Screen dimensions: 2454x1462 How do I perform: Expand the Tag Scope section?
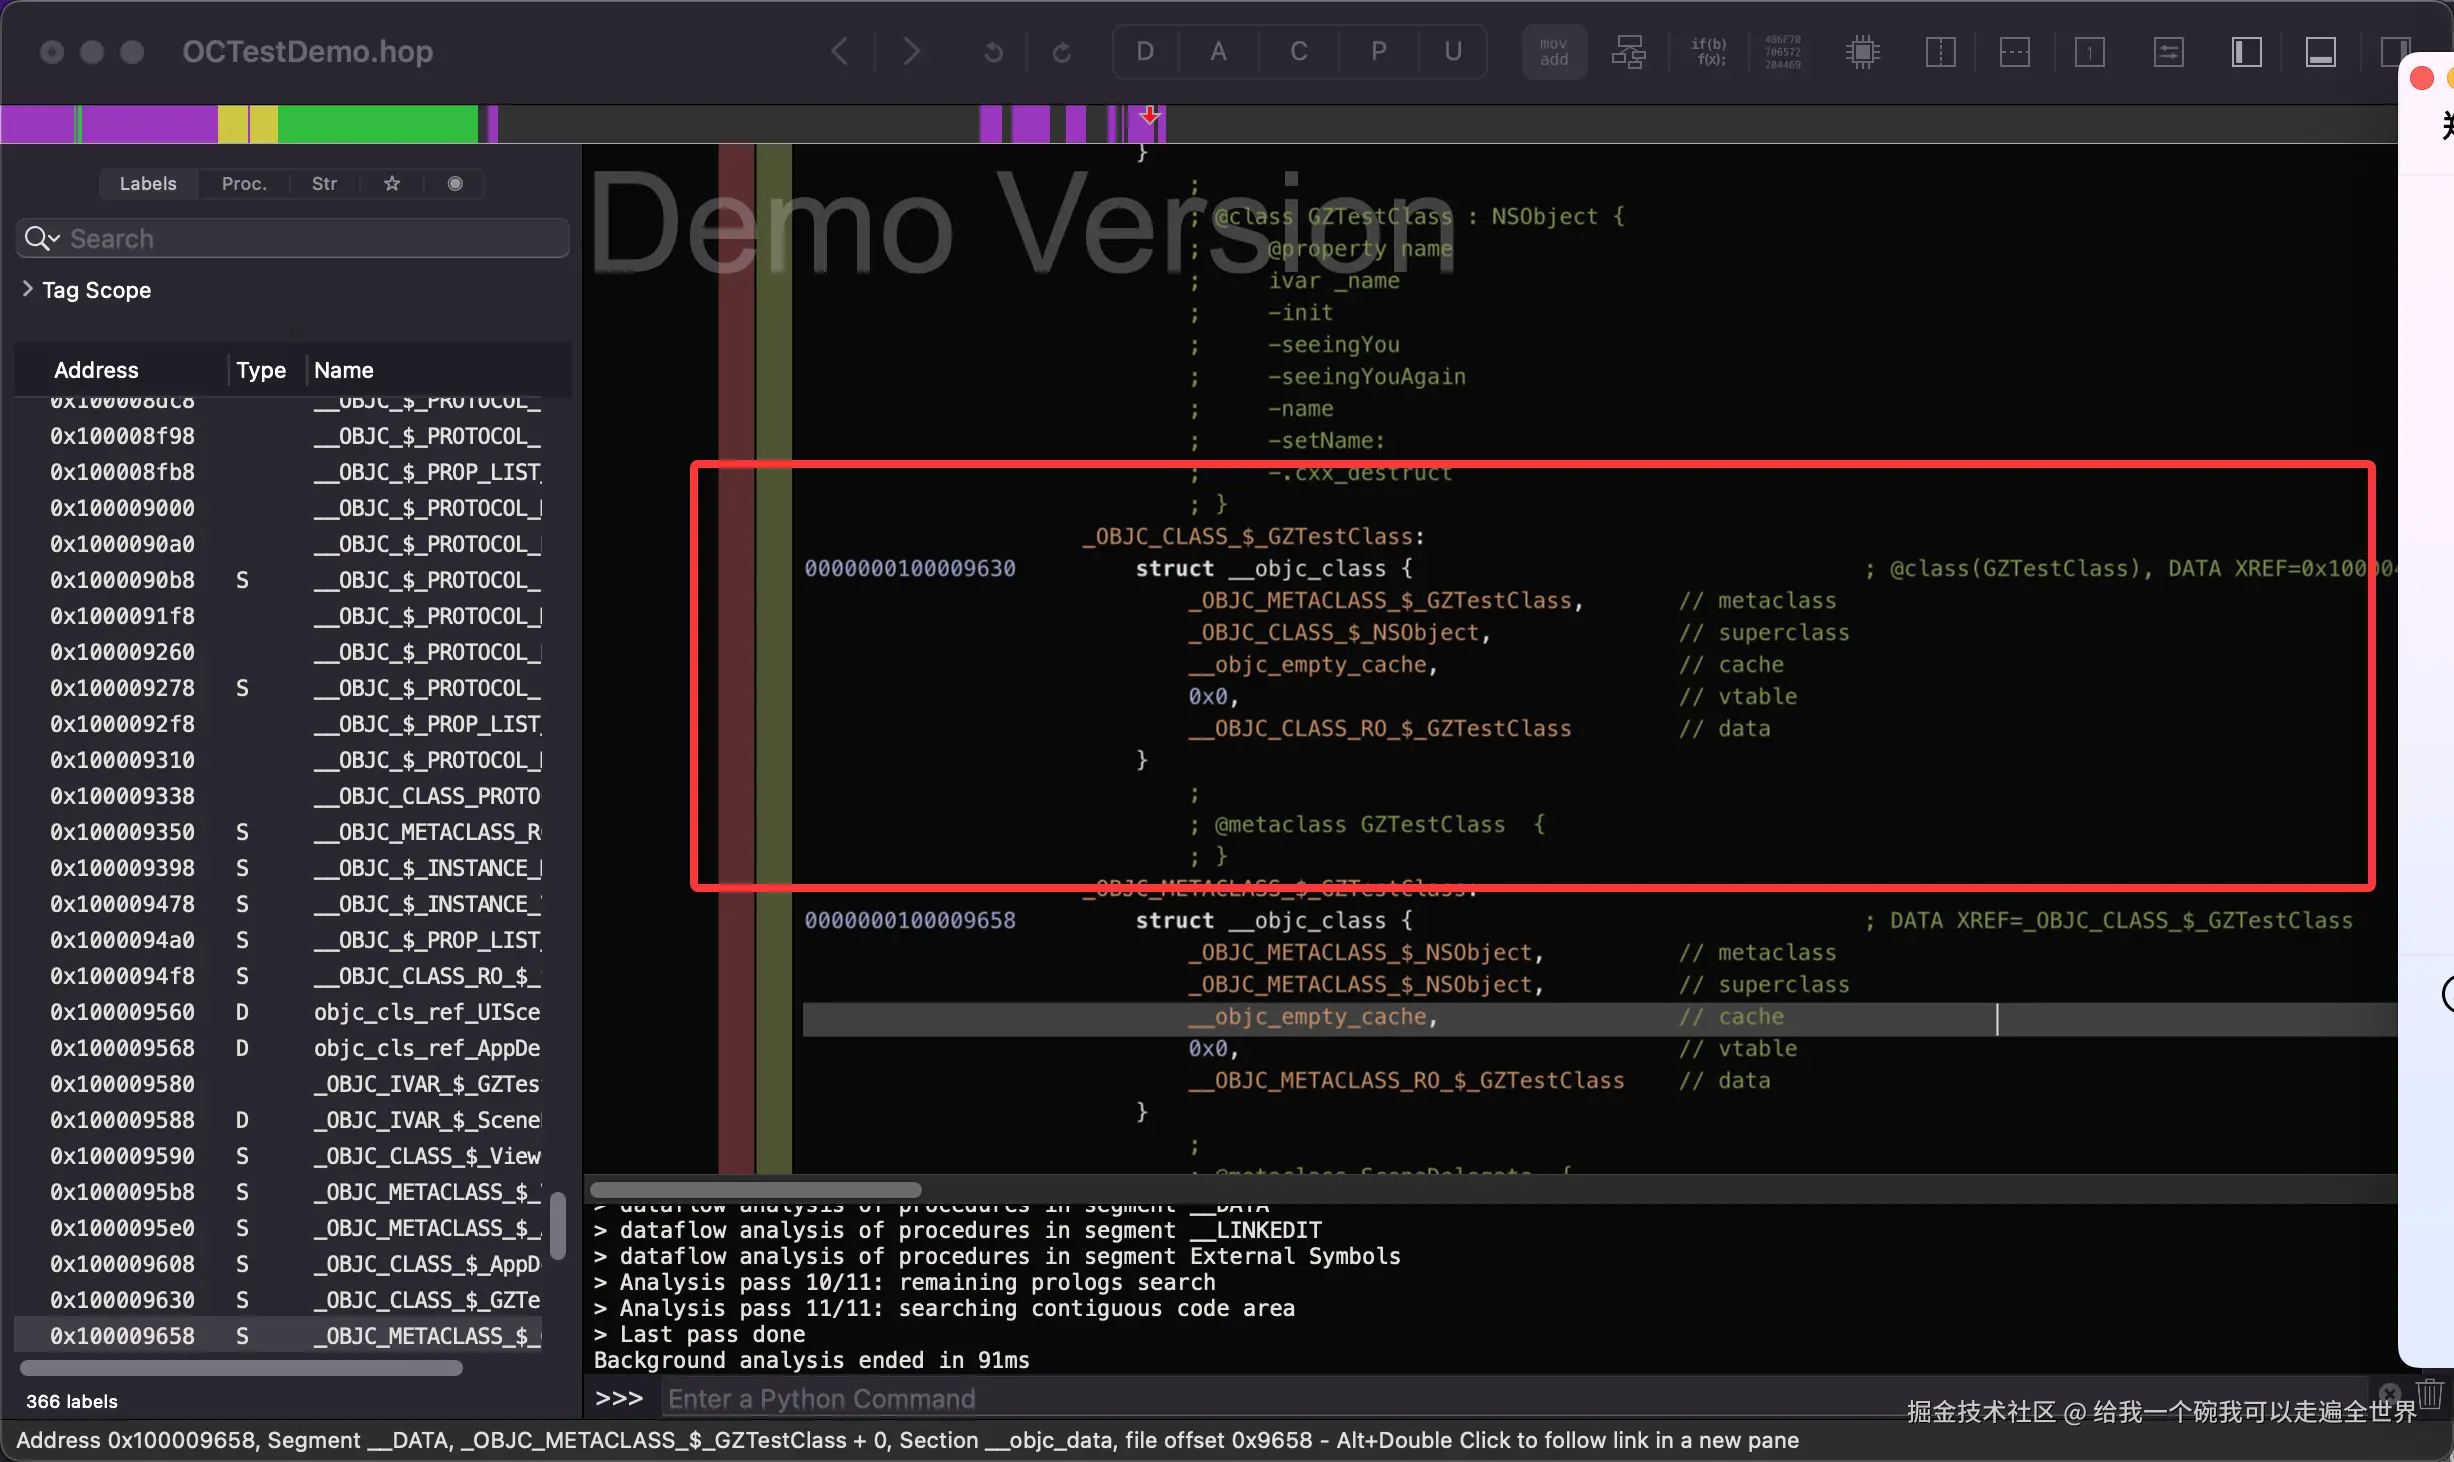pos(27,289)
